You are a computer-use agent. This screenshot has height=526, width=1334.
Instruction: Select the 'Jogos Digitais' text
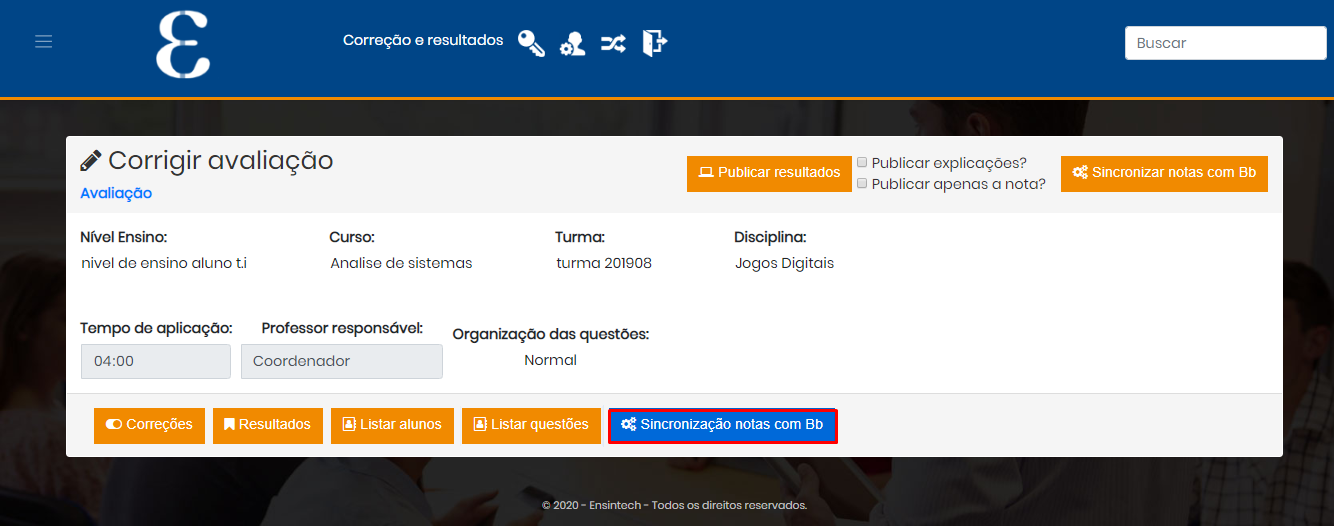click(x=784, y=263)
